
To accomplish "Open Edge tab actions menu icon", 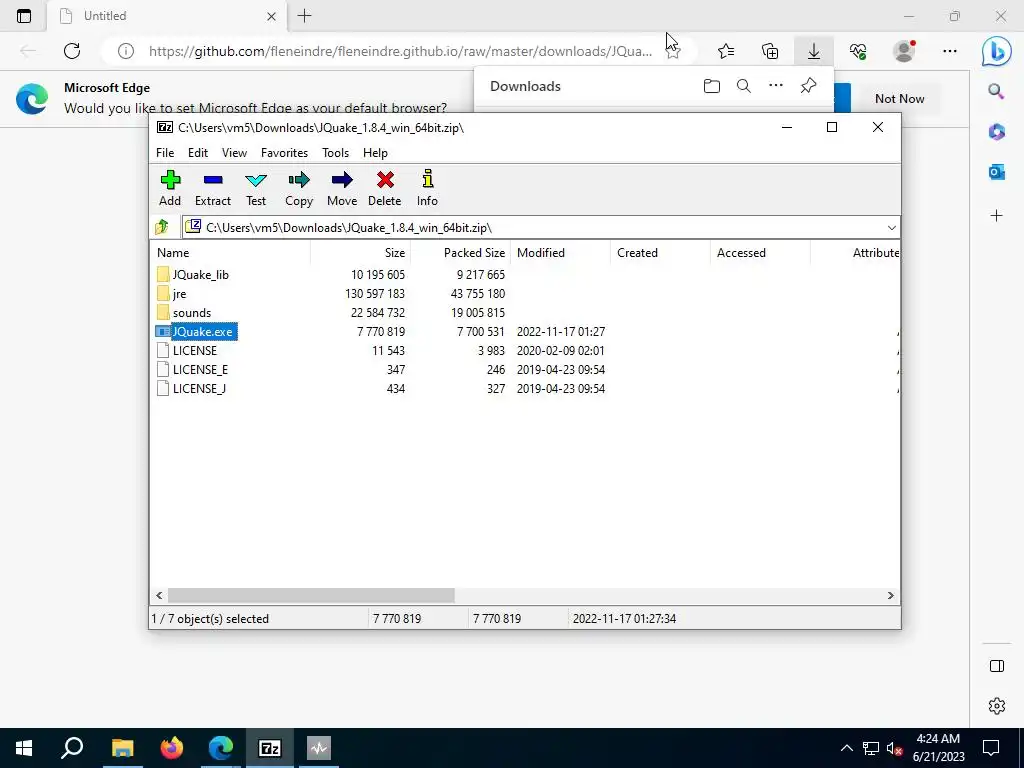I will [x=24, y=16].
